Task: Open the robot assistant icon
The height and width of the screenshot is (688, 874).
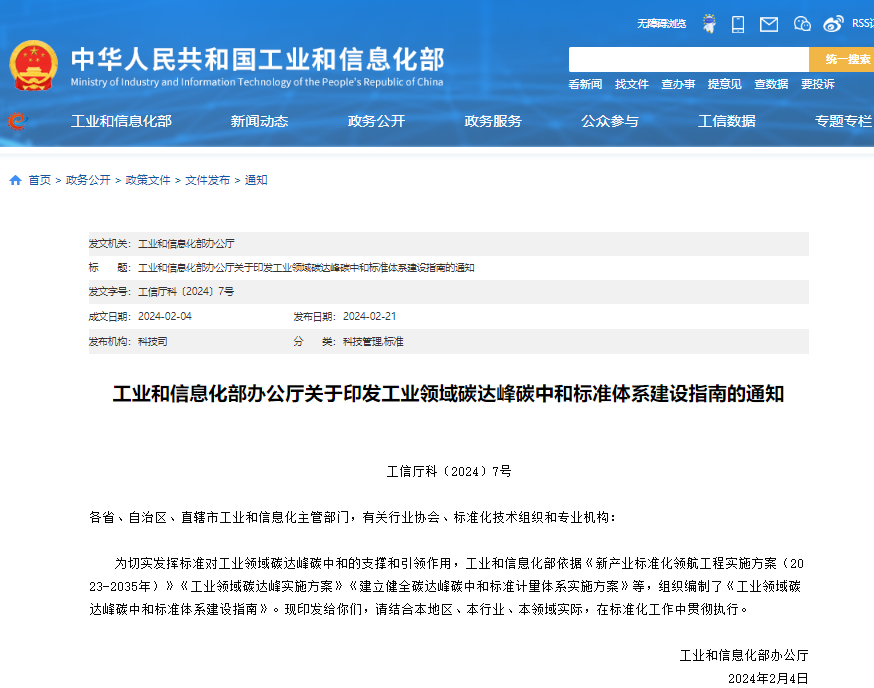Action: pos(709,23)
